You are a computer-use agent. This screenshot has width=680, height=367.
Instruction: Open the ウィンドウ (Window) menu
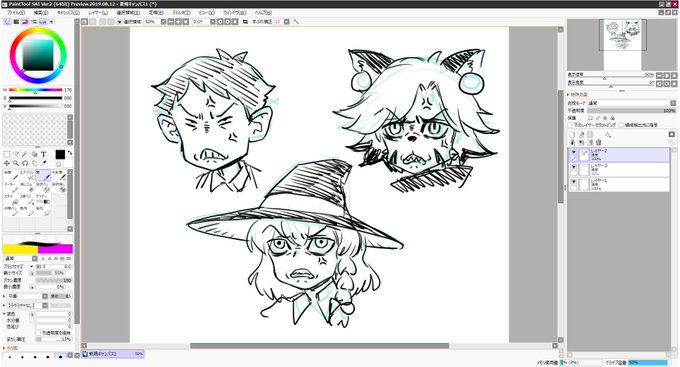point(235,13)
